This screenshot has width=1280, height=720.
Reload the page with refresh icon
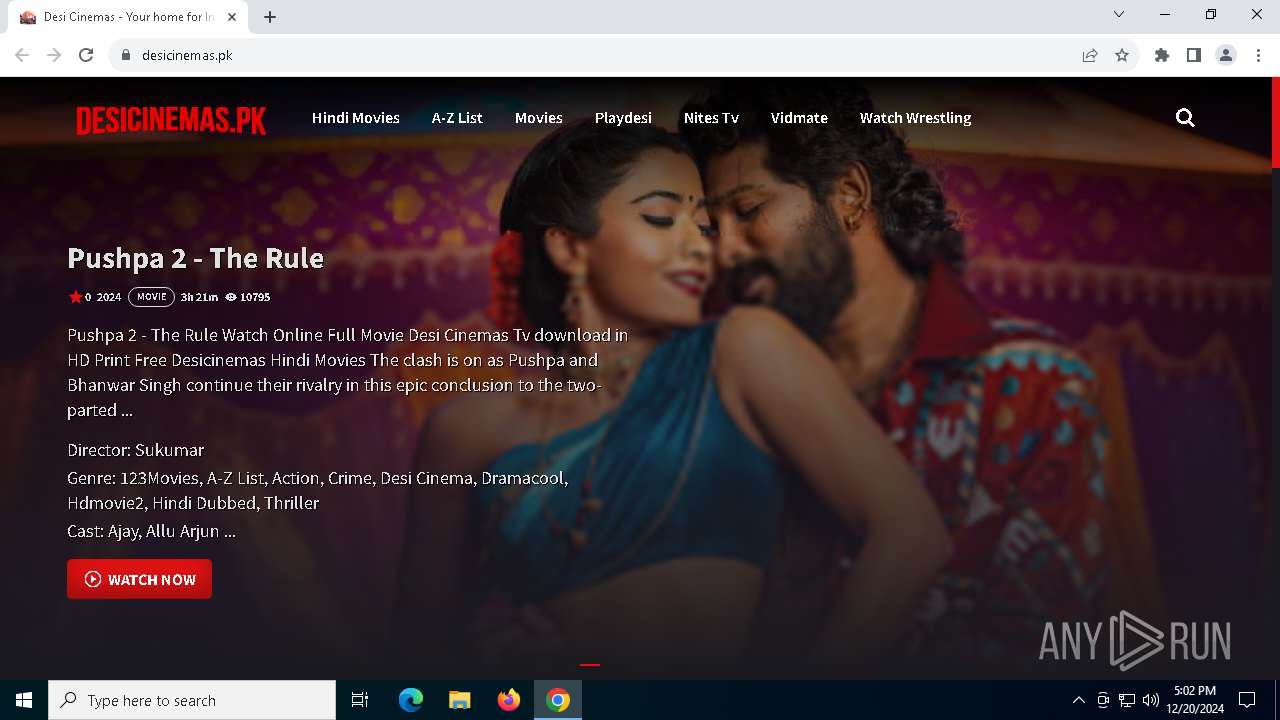(x=86, y=55)
